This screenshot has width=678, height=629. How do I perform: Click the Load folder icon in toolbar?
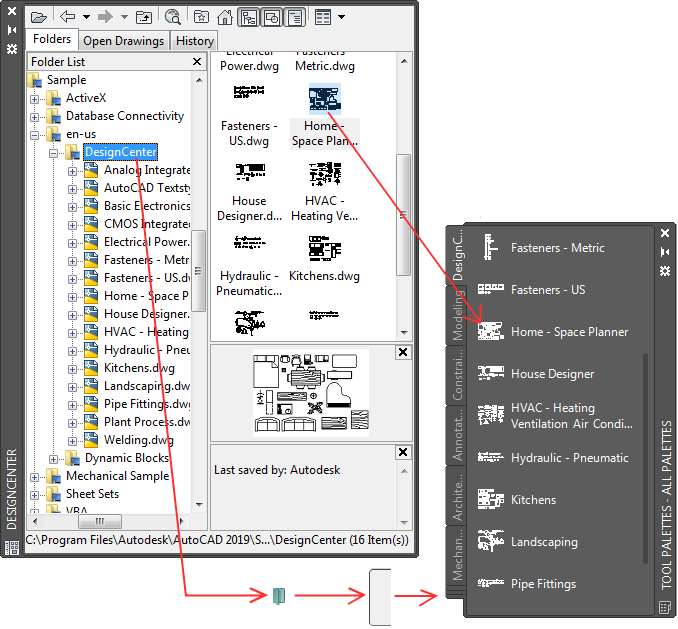[39, 17]
